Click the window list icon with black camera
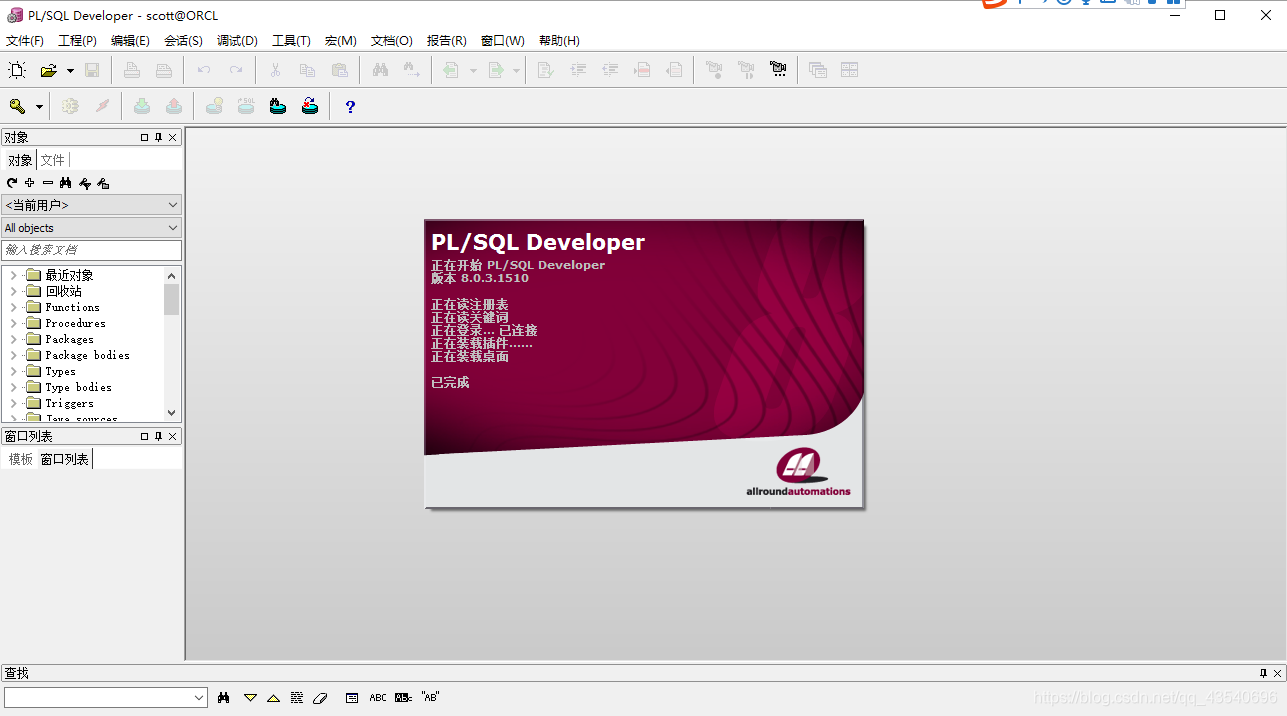The image size is (1287, 716). pos(778,70)
